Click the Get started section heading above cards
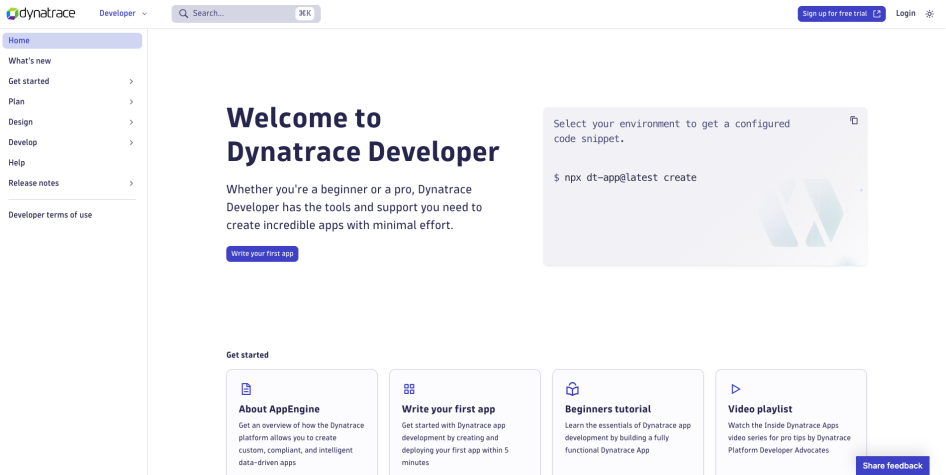The height and width of the screenshot is (475, 946). pos(247,355)
